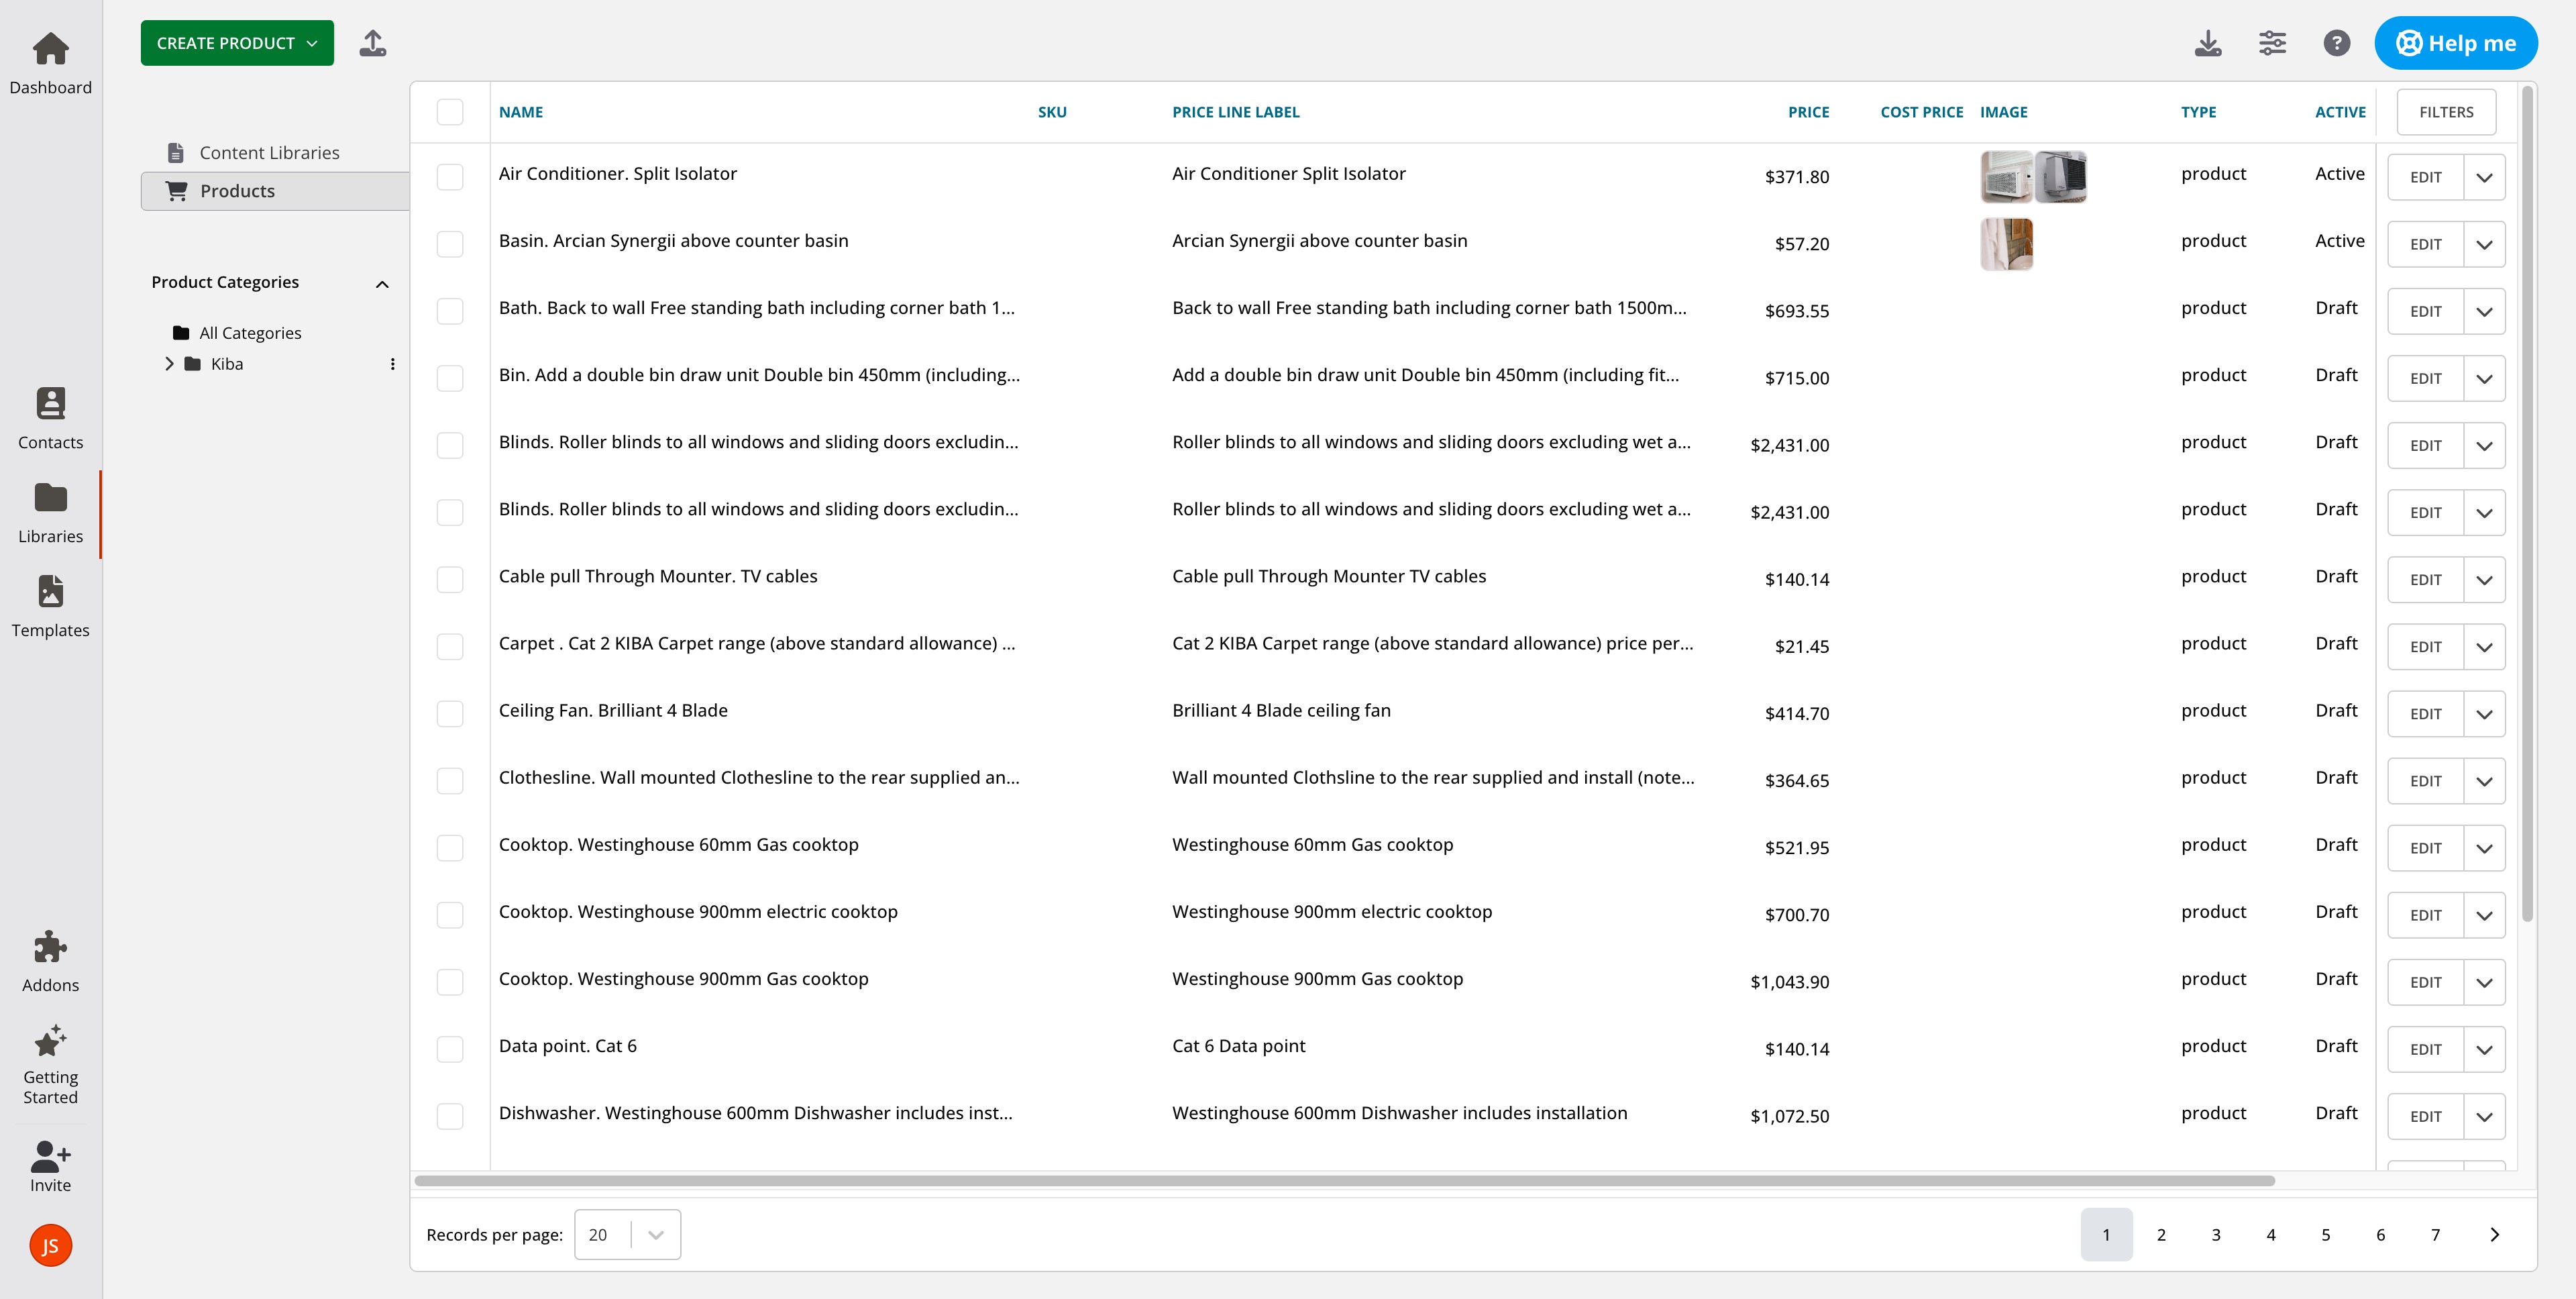Click the horizontal table scrollbar

click(1344, 1181)
